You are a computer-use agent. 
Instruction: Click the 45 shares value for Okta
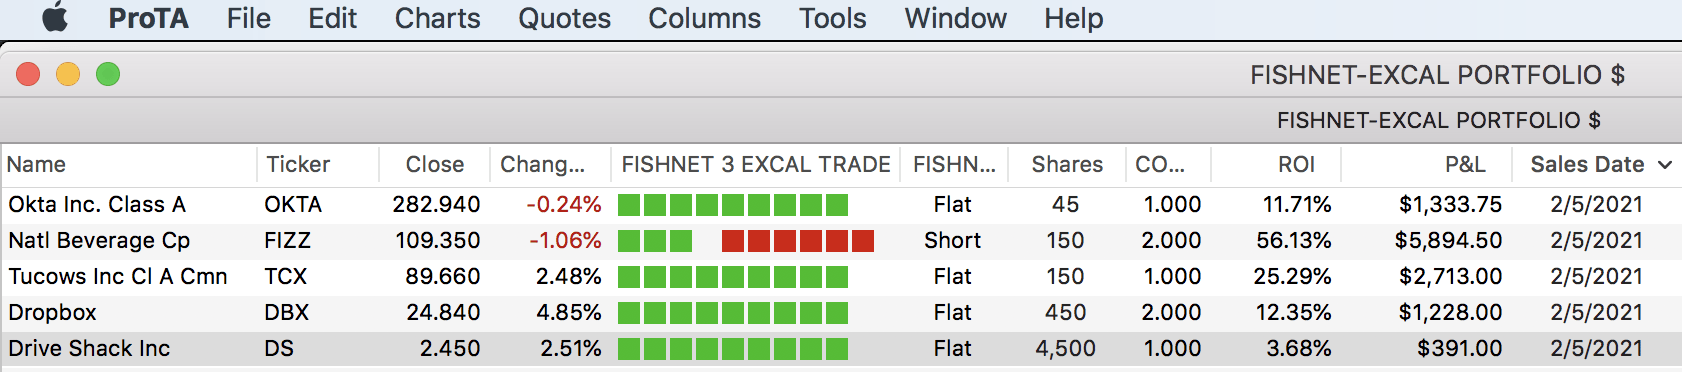point(1065,204)
